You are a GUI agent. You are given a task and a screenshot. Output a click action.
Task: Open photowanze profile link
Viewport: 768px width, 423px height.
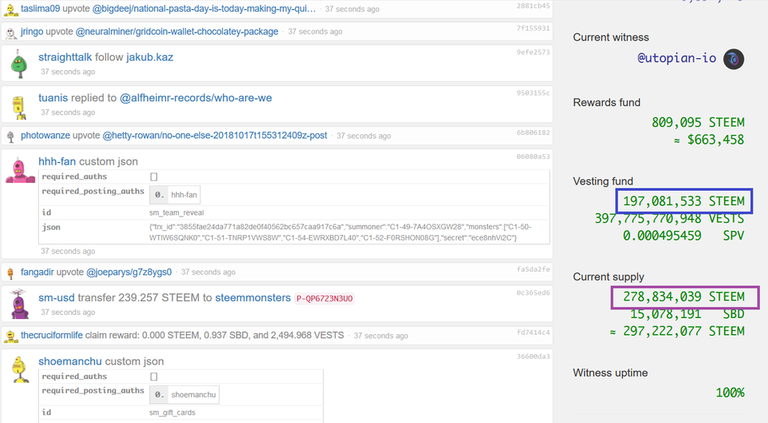point(45,136)
